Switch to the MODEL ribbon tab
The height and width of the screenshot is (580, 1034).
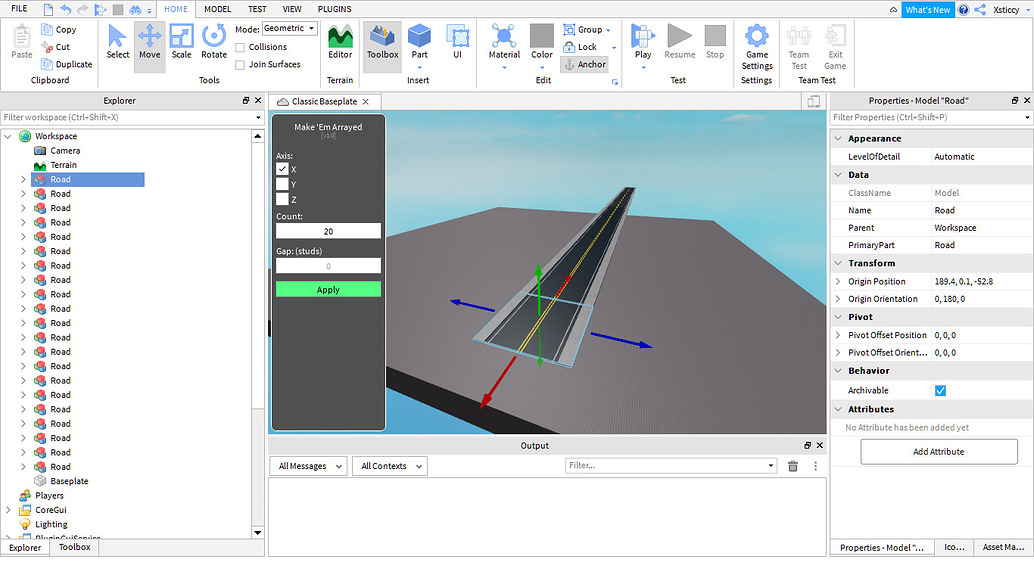tap(217, 9)
